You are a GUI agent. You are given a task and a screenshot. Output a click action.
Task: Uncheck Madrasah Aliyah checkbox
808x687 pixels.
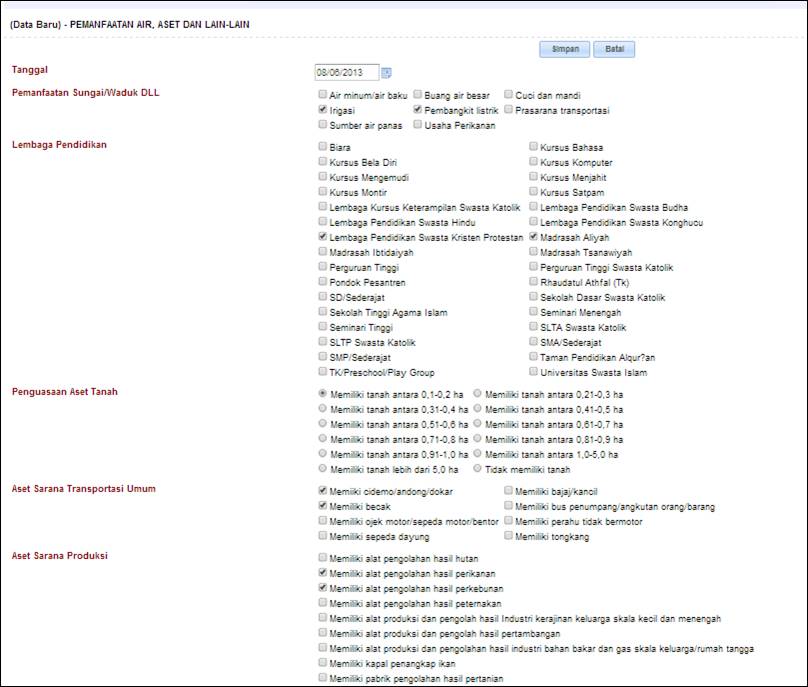pos(533,236)
